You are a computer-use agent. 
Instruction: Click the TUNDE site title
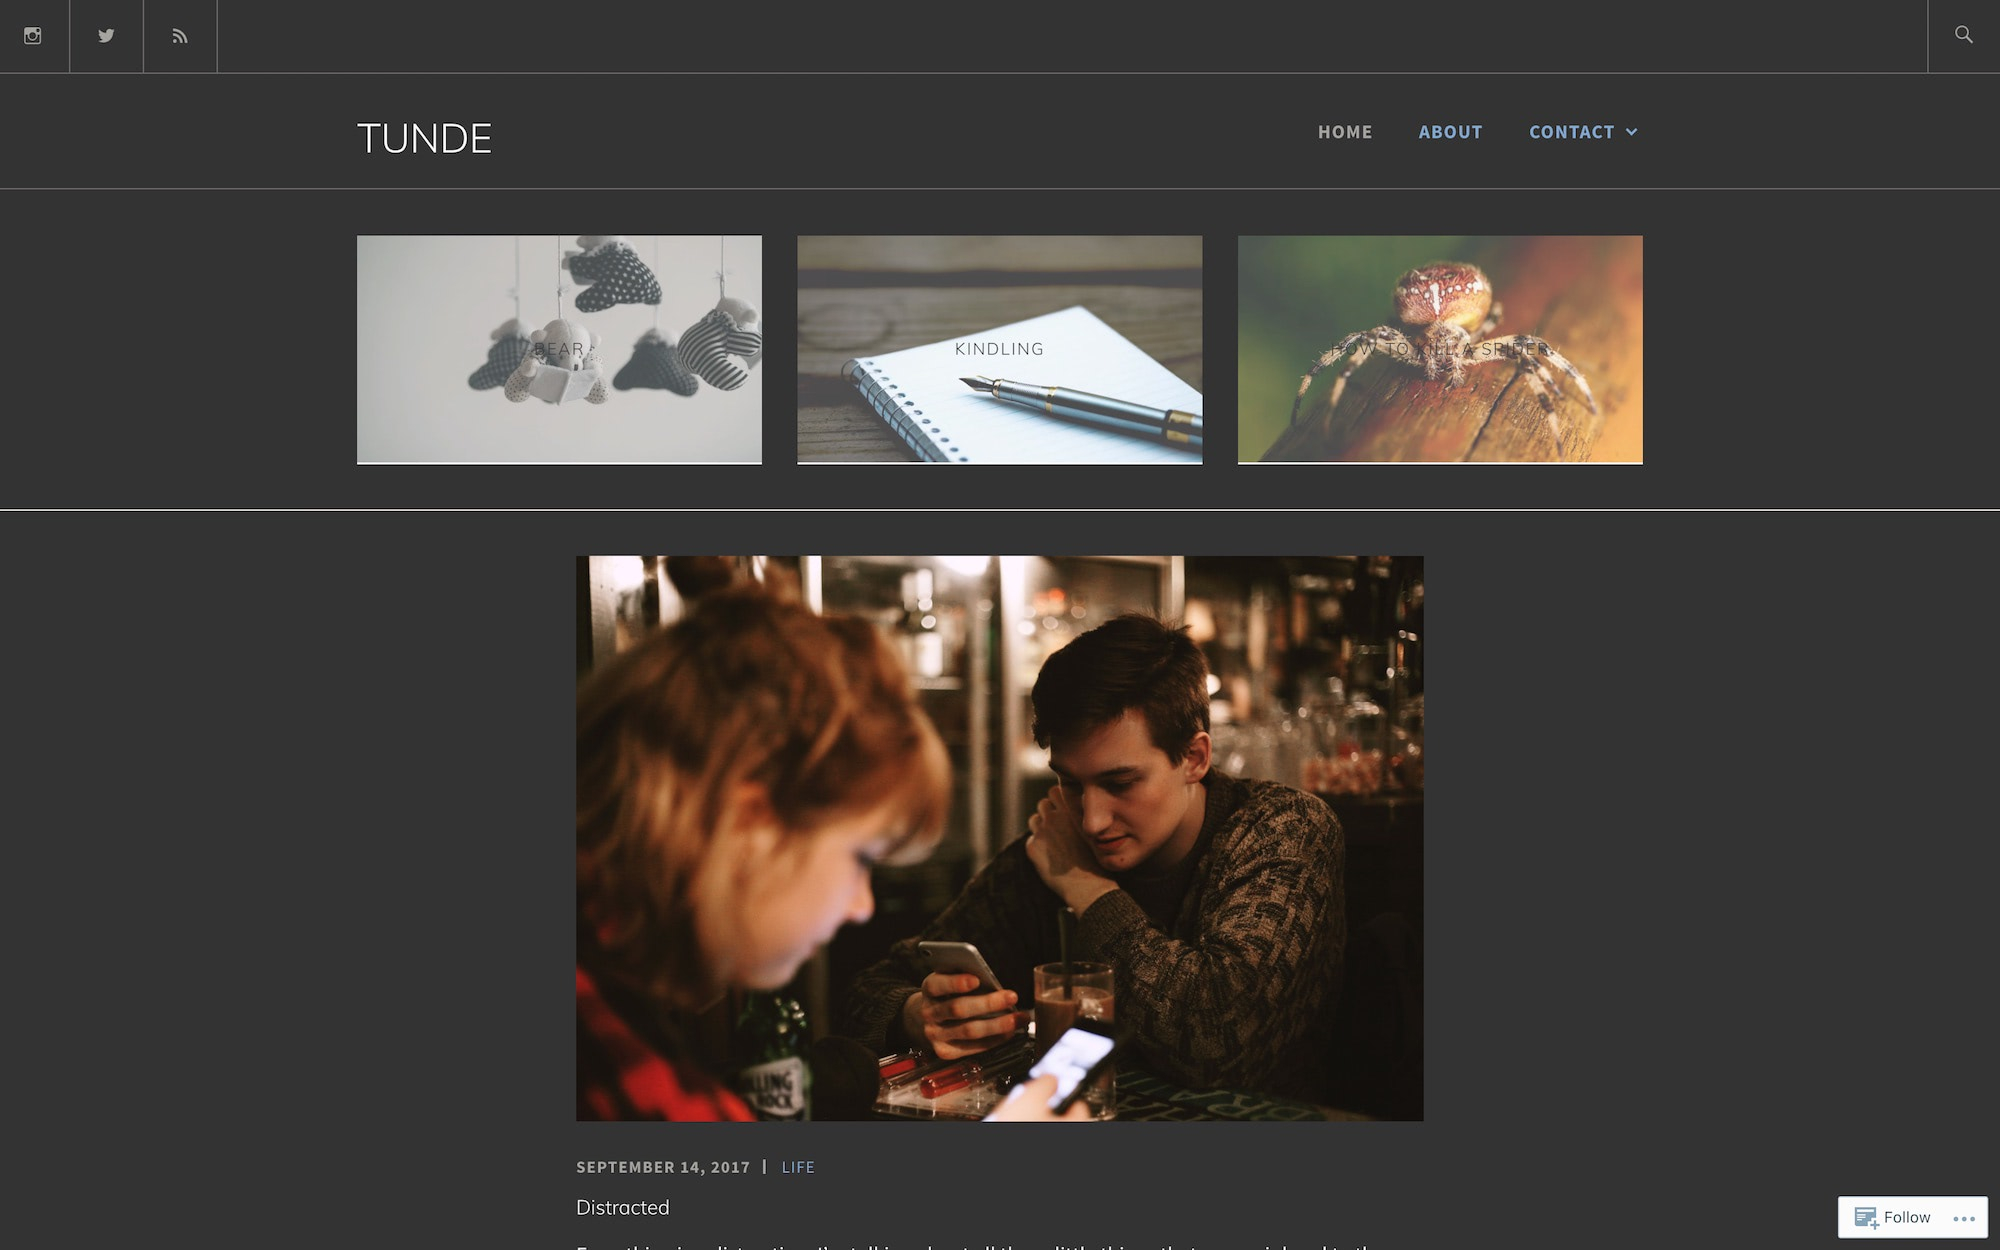(424, 138)
